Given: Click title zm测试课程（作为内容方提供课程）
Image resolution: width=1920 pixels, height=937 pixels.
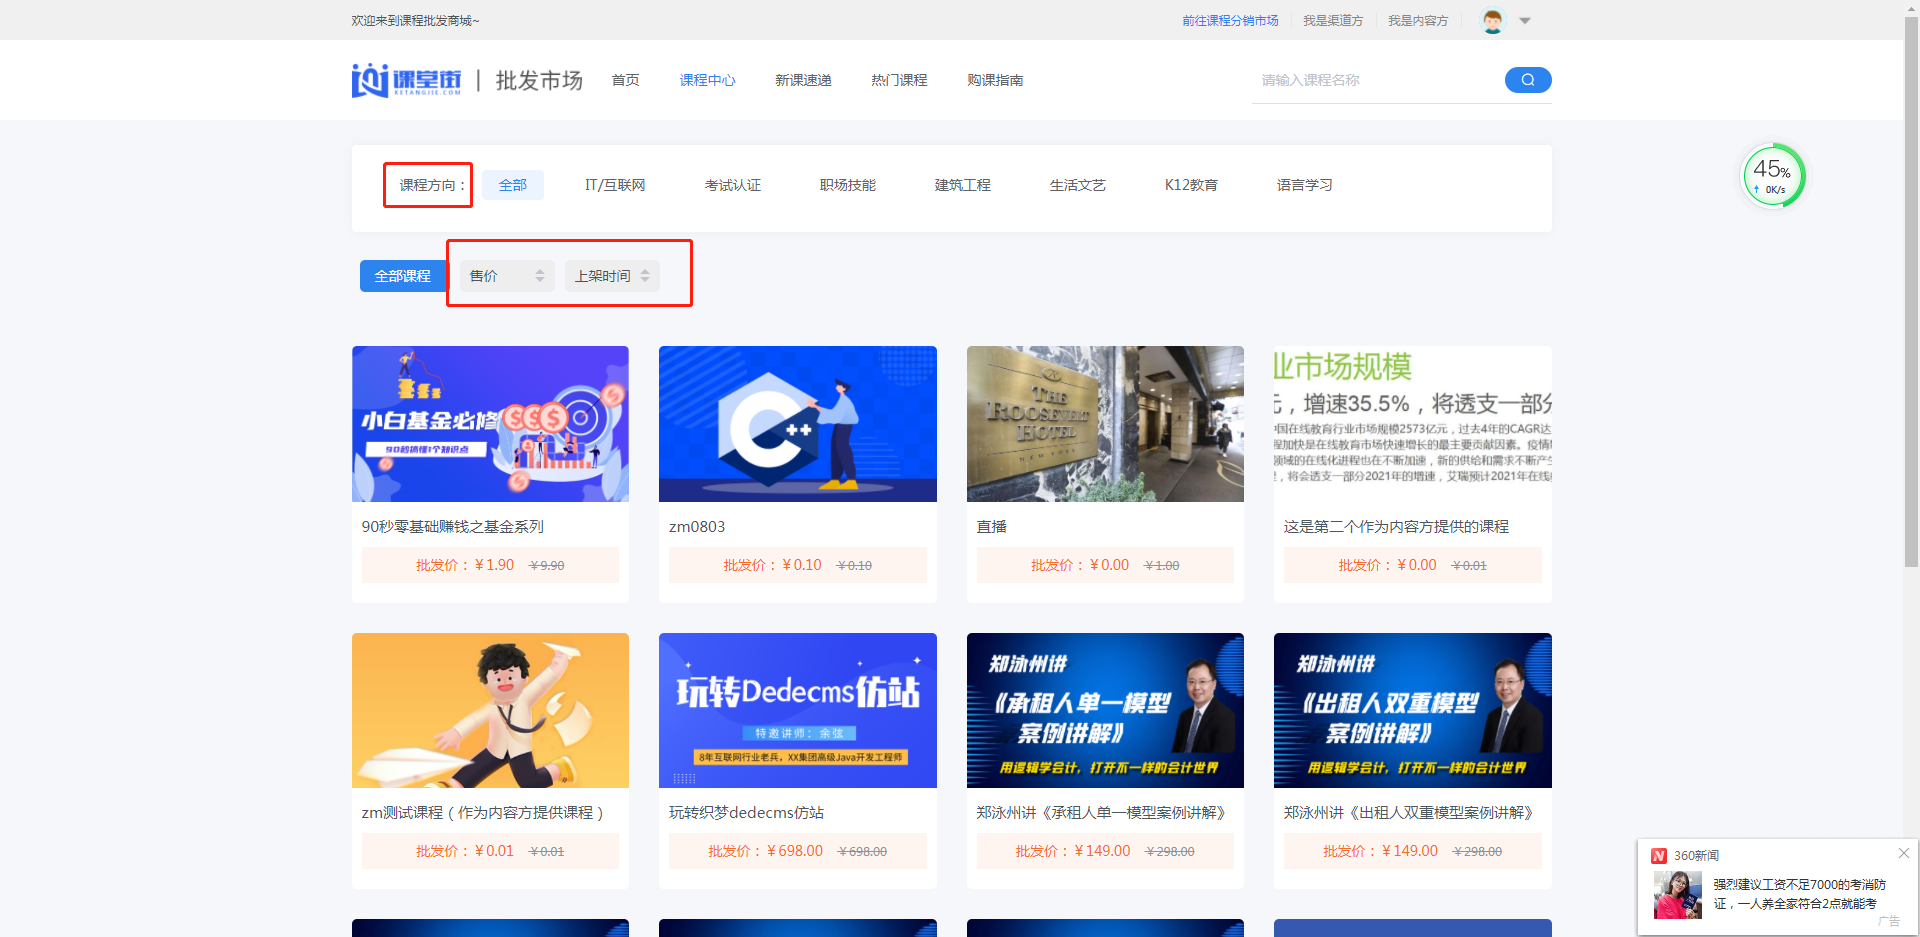Looking at the screenshot, I should (x=483, y=812).
